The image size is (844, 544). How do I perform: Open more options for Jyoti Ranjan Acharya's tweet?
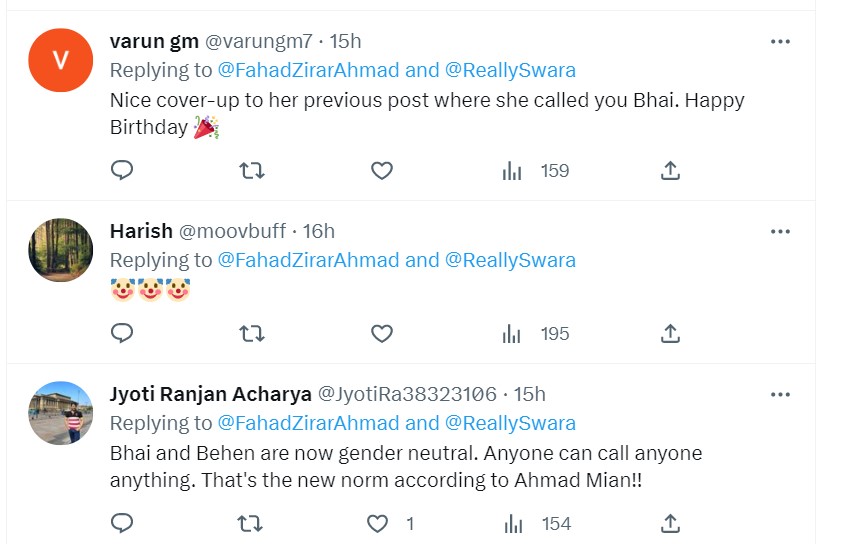click(780, 393)
